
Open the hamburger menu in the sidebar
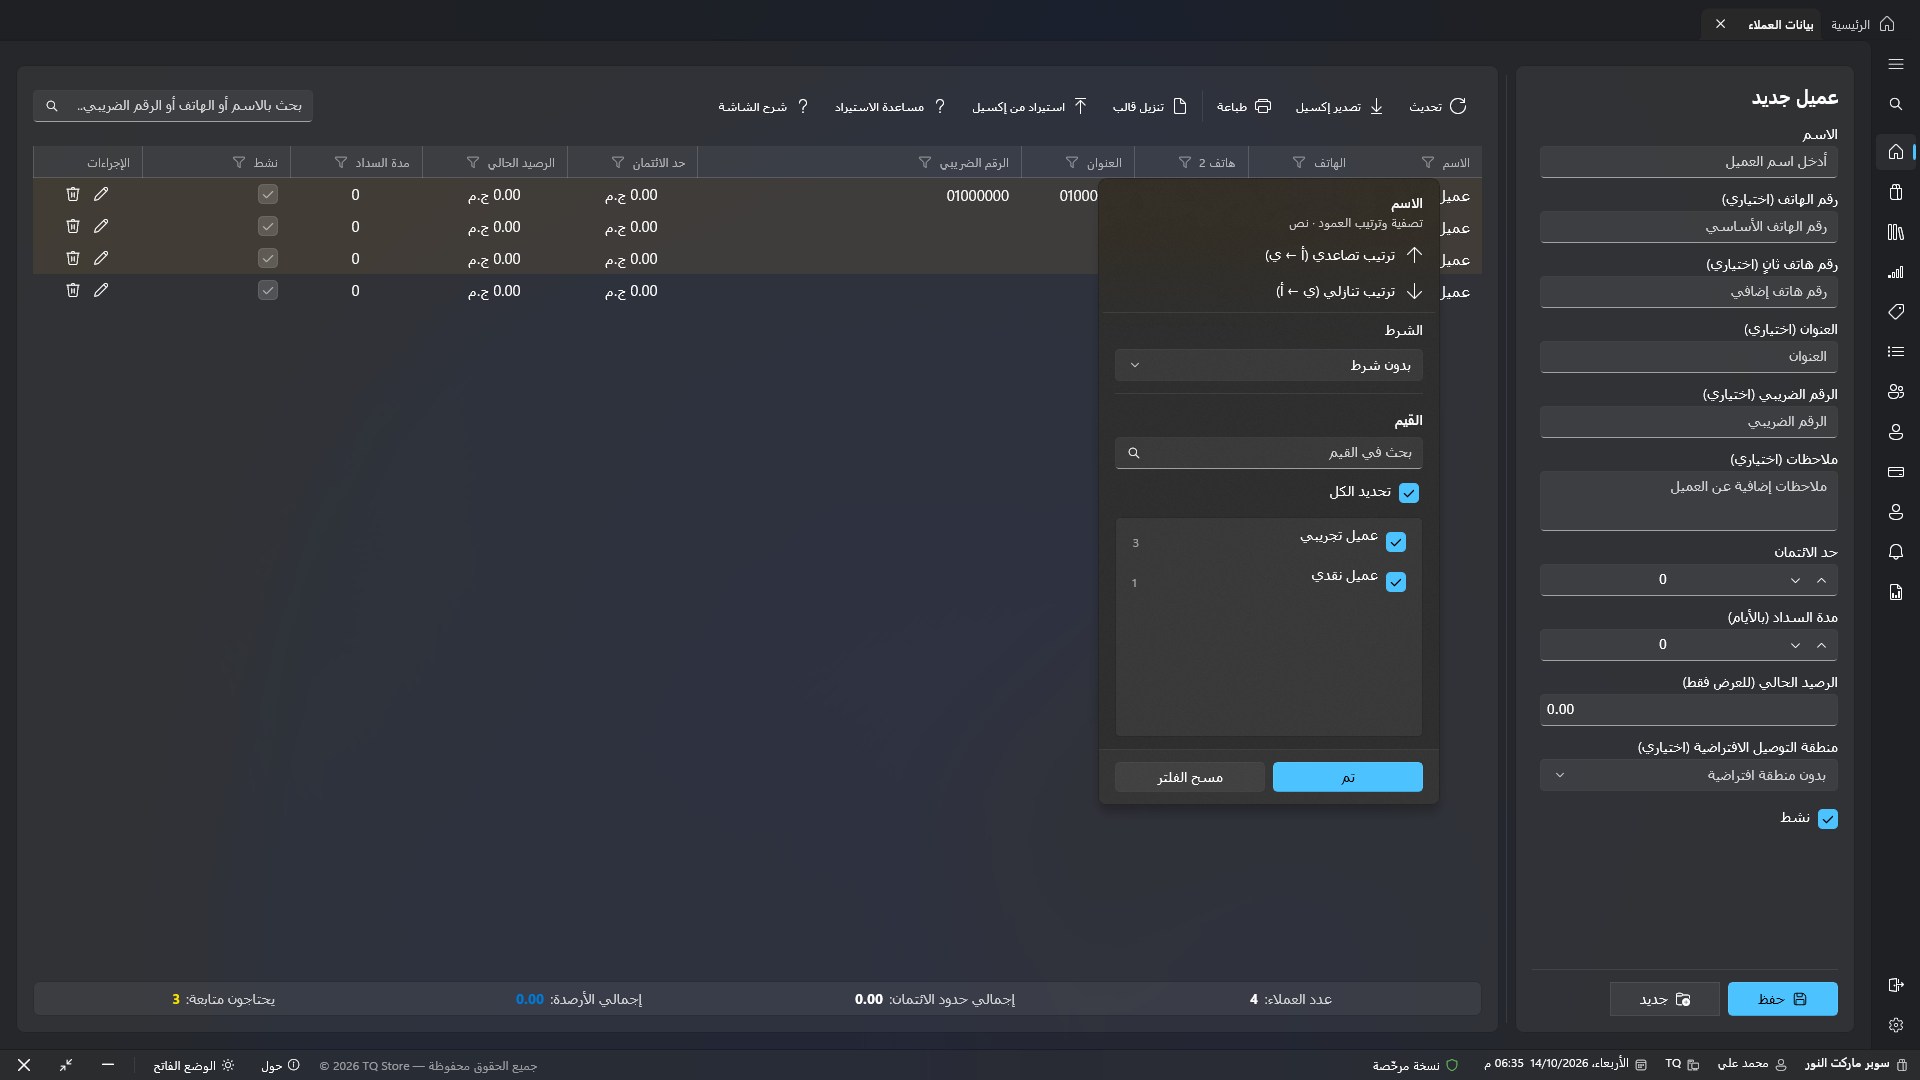pyautogui.click(x=1895, y=64)
